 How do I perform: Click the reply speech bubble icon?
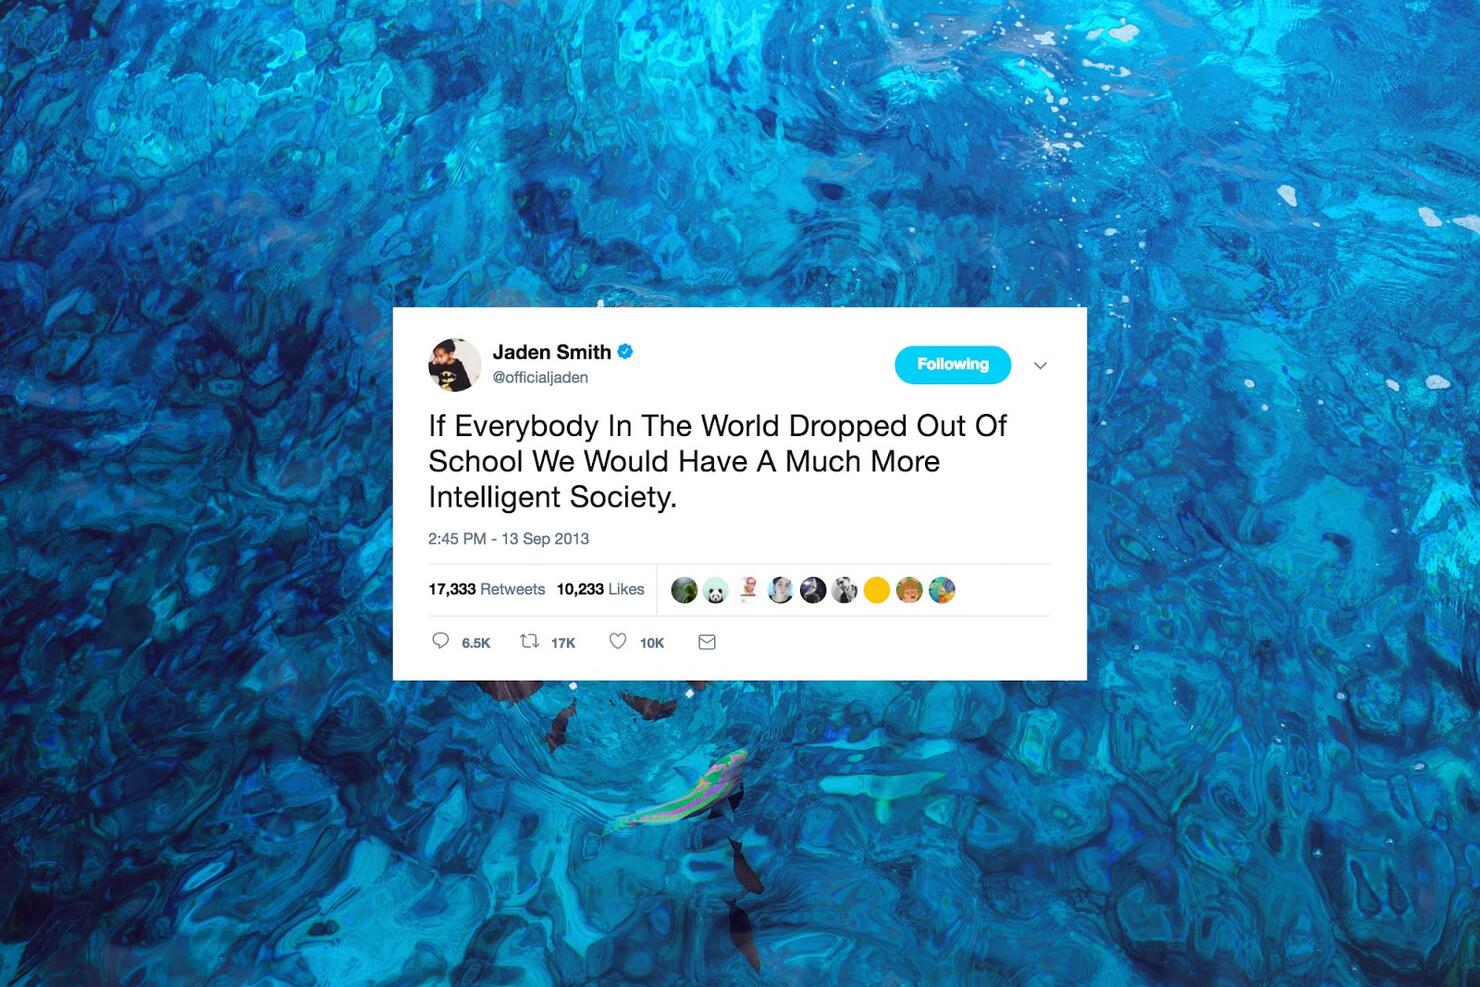[440, 641]
